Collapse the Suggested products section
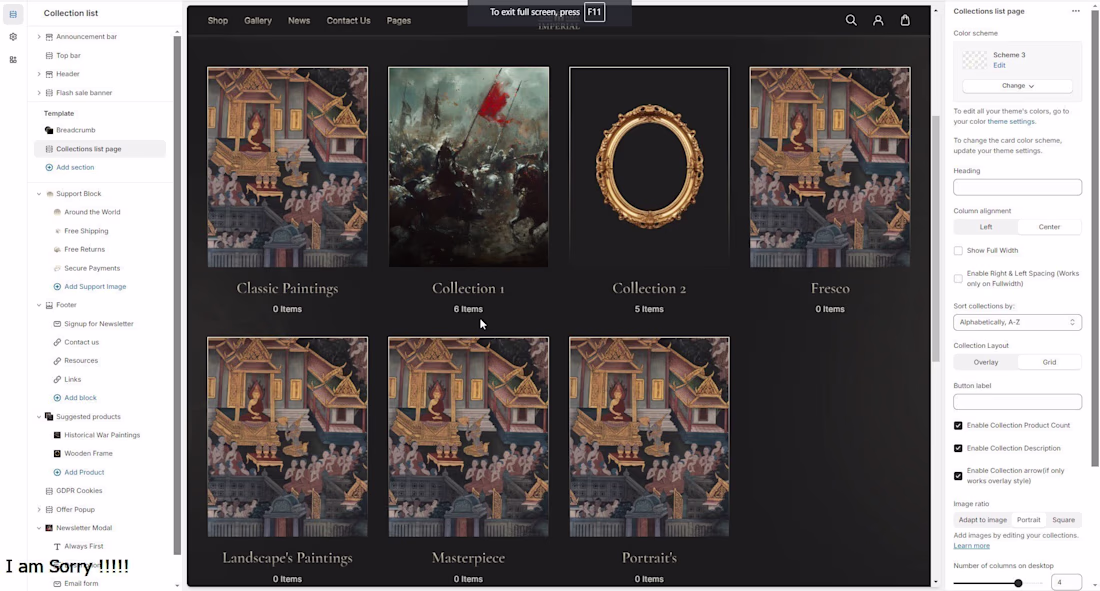 (39, 417)
